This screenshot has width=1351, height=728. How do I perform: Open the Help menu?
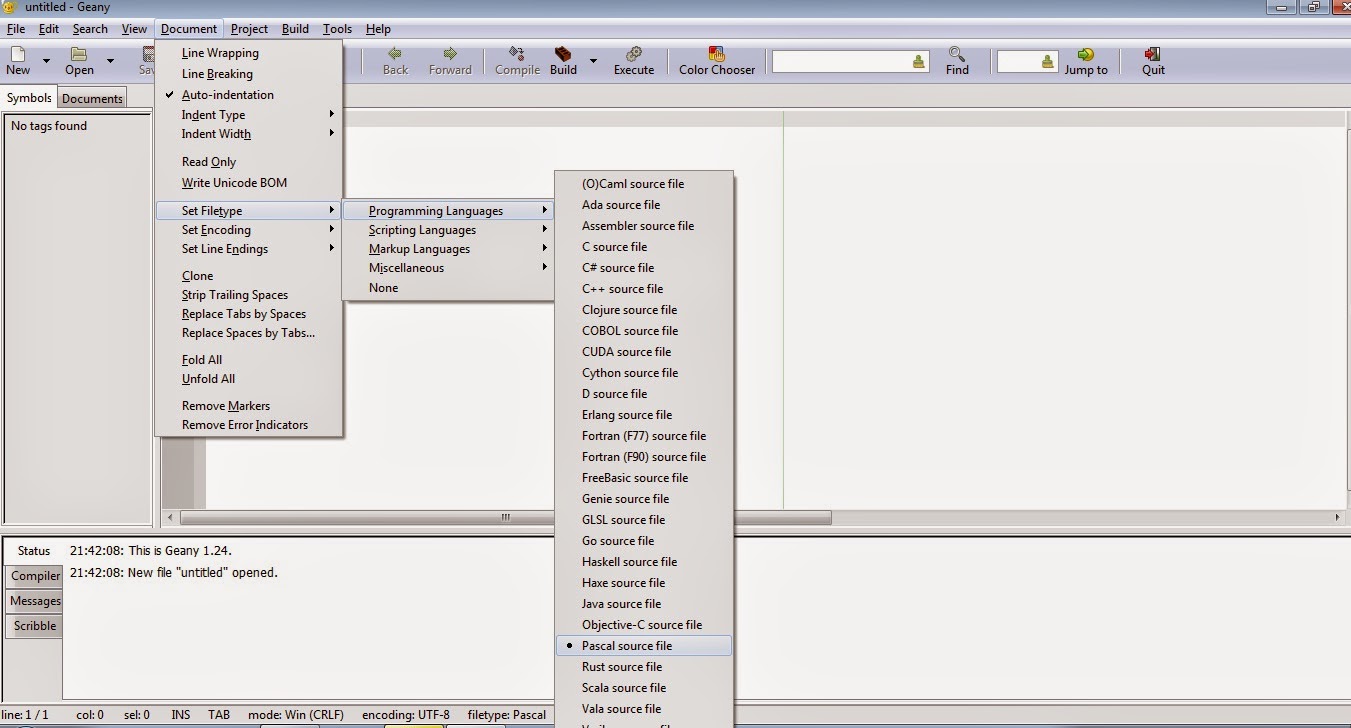point(378,29)
